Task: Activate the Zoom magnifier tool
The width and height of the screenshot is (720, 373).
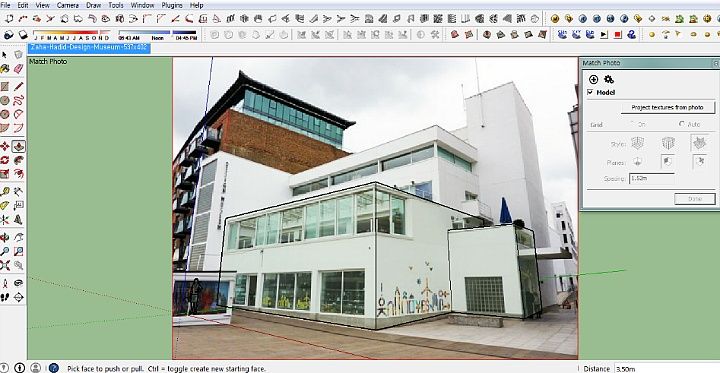Action: pos(5,251)
